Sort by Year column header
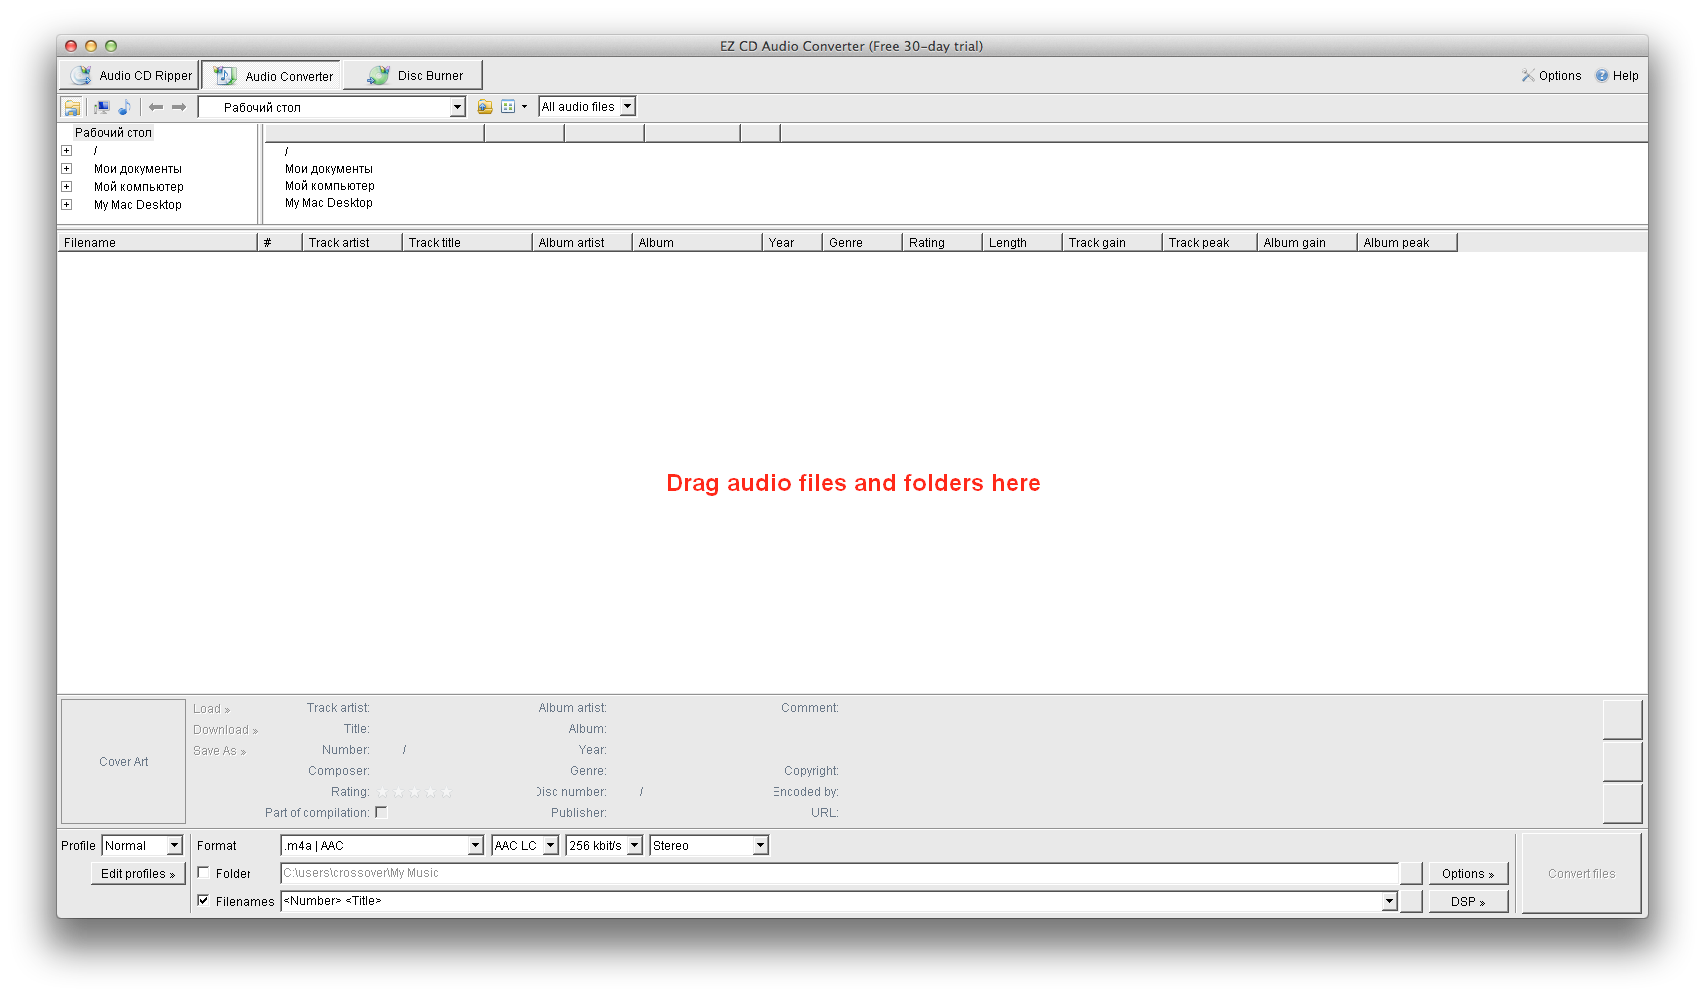This screenshot has height=997, width=1705. (792, 243)
